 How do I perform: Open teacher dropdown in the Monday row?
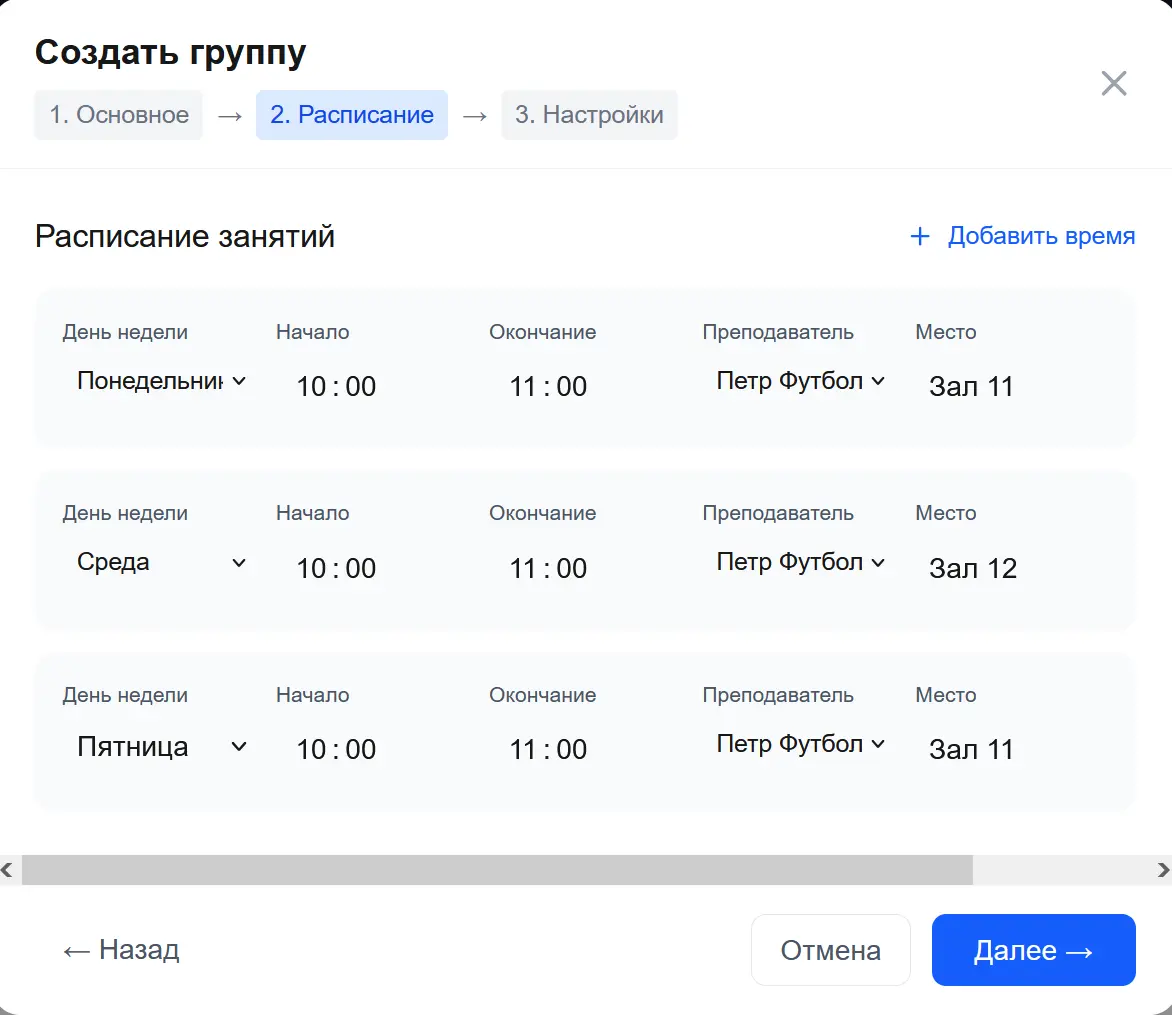pyautogui.click(x=800, y=381)
